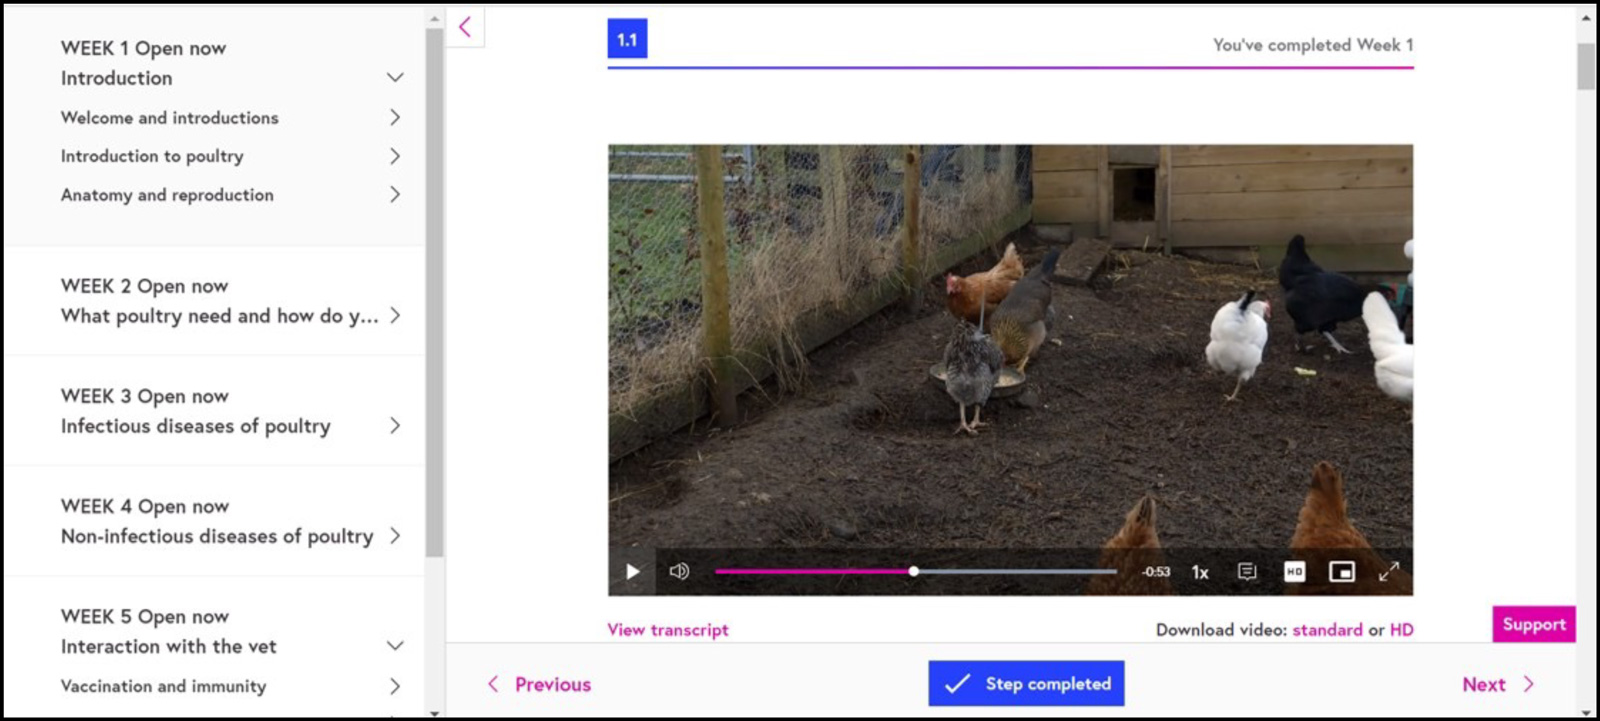
Task: Enable picture-in-picture mode
Action: (x=1341, y=572)
